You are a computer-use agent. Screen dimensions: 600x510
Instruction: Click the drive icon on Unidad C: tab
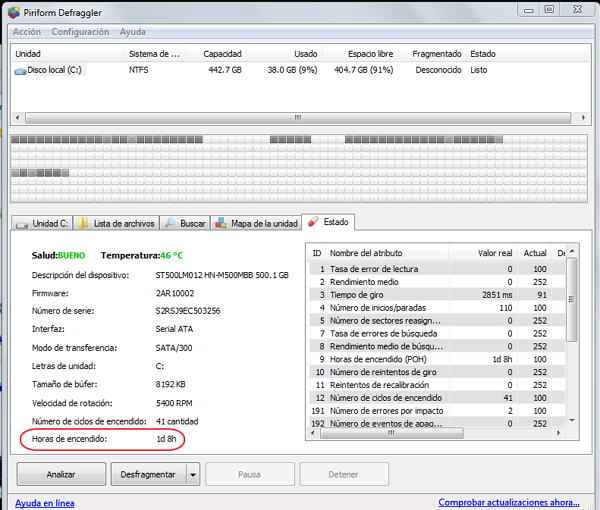[21, 225]
